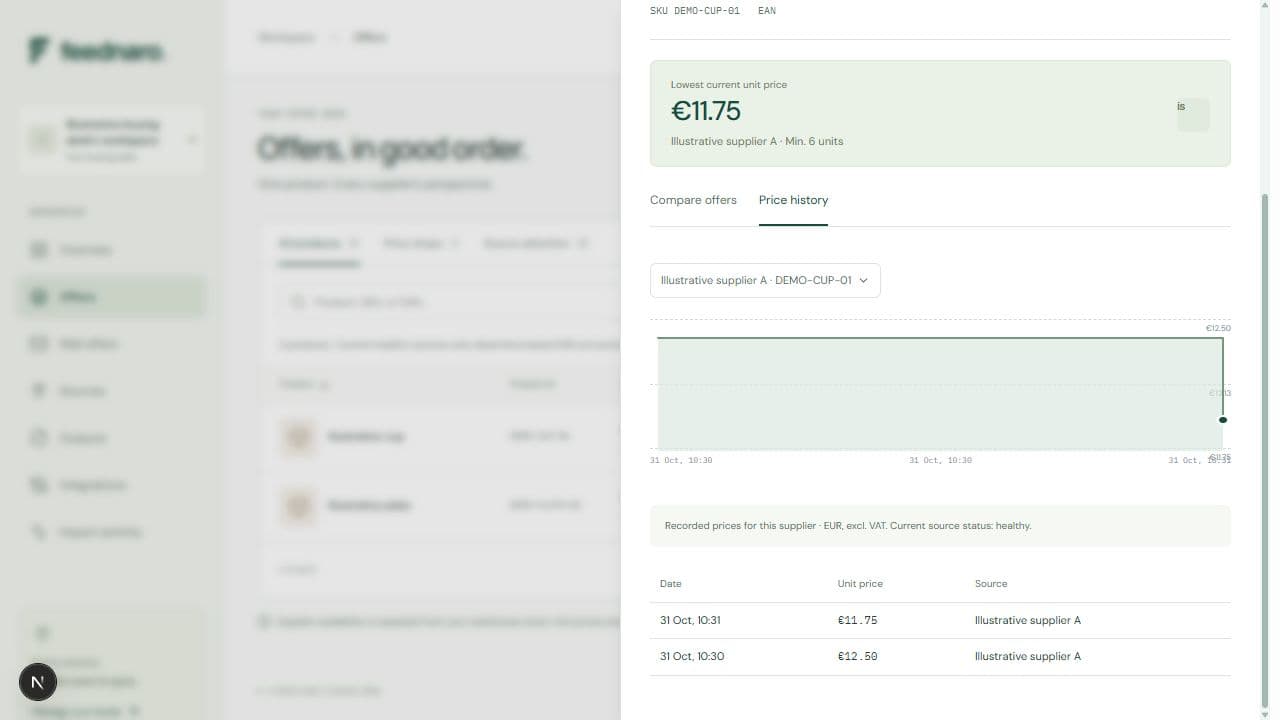Switch to the Compare offers tab
This screenshot has height=720, width=1280.
pos(693,200)
